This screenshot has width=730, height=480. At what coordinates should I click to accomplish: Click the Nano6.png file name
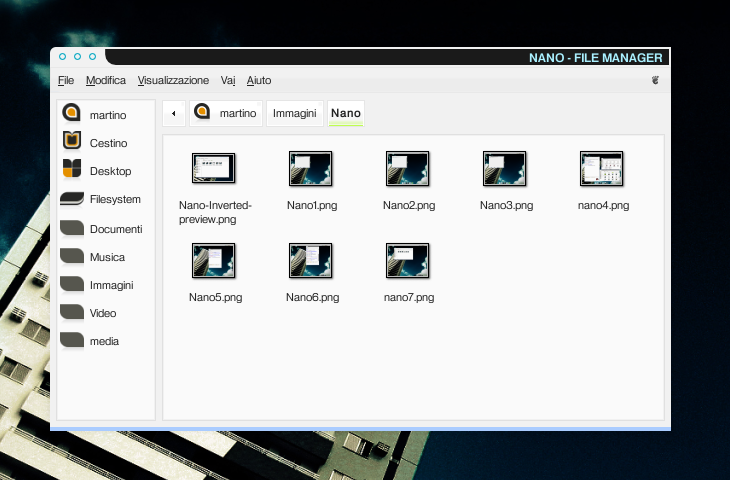point(312,297)
